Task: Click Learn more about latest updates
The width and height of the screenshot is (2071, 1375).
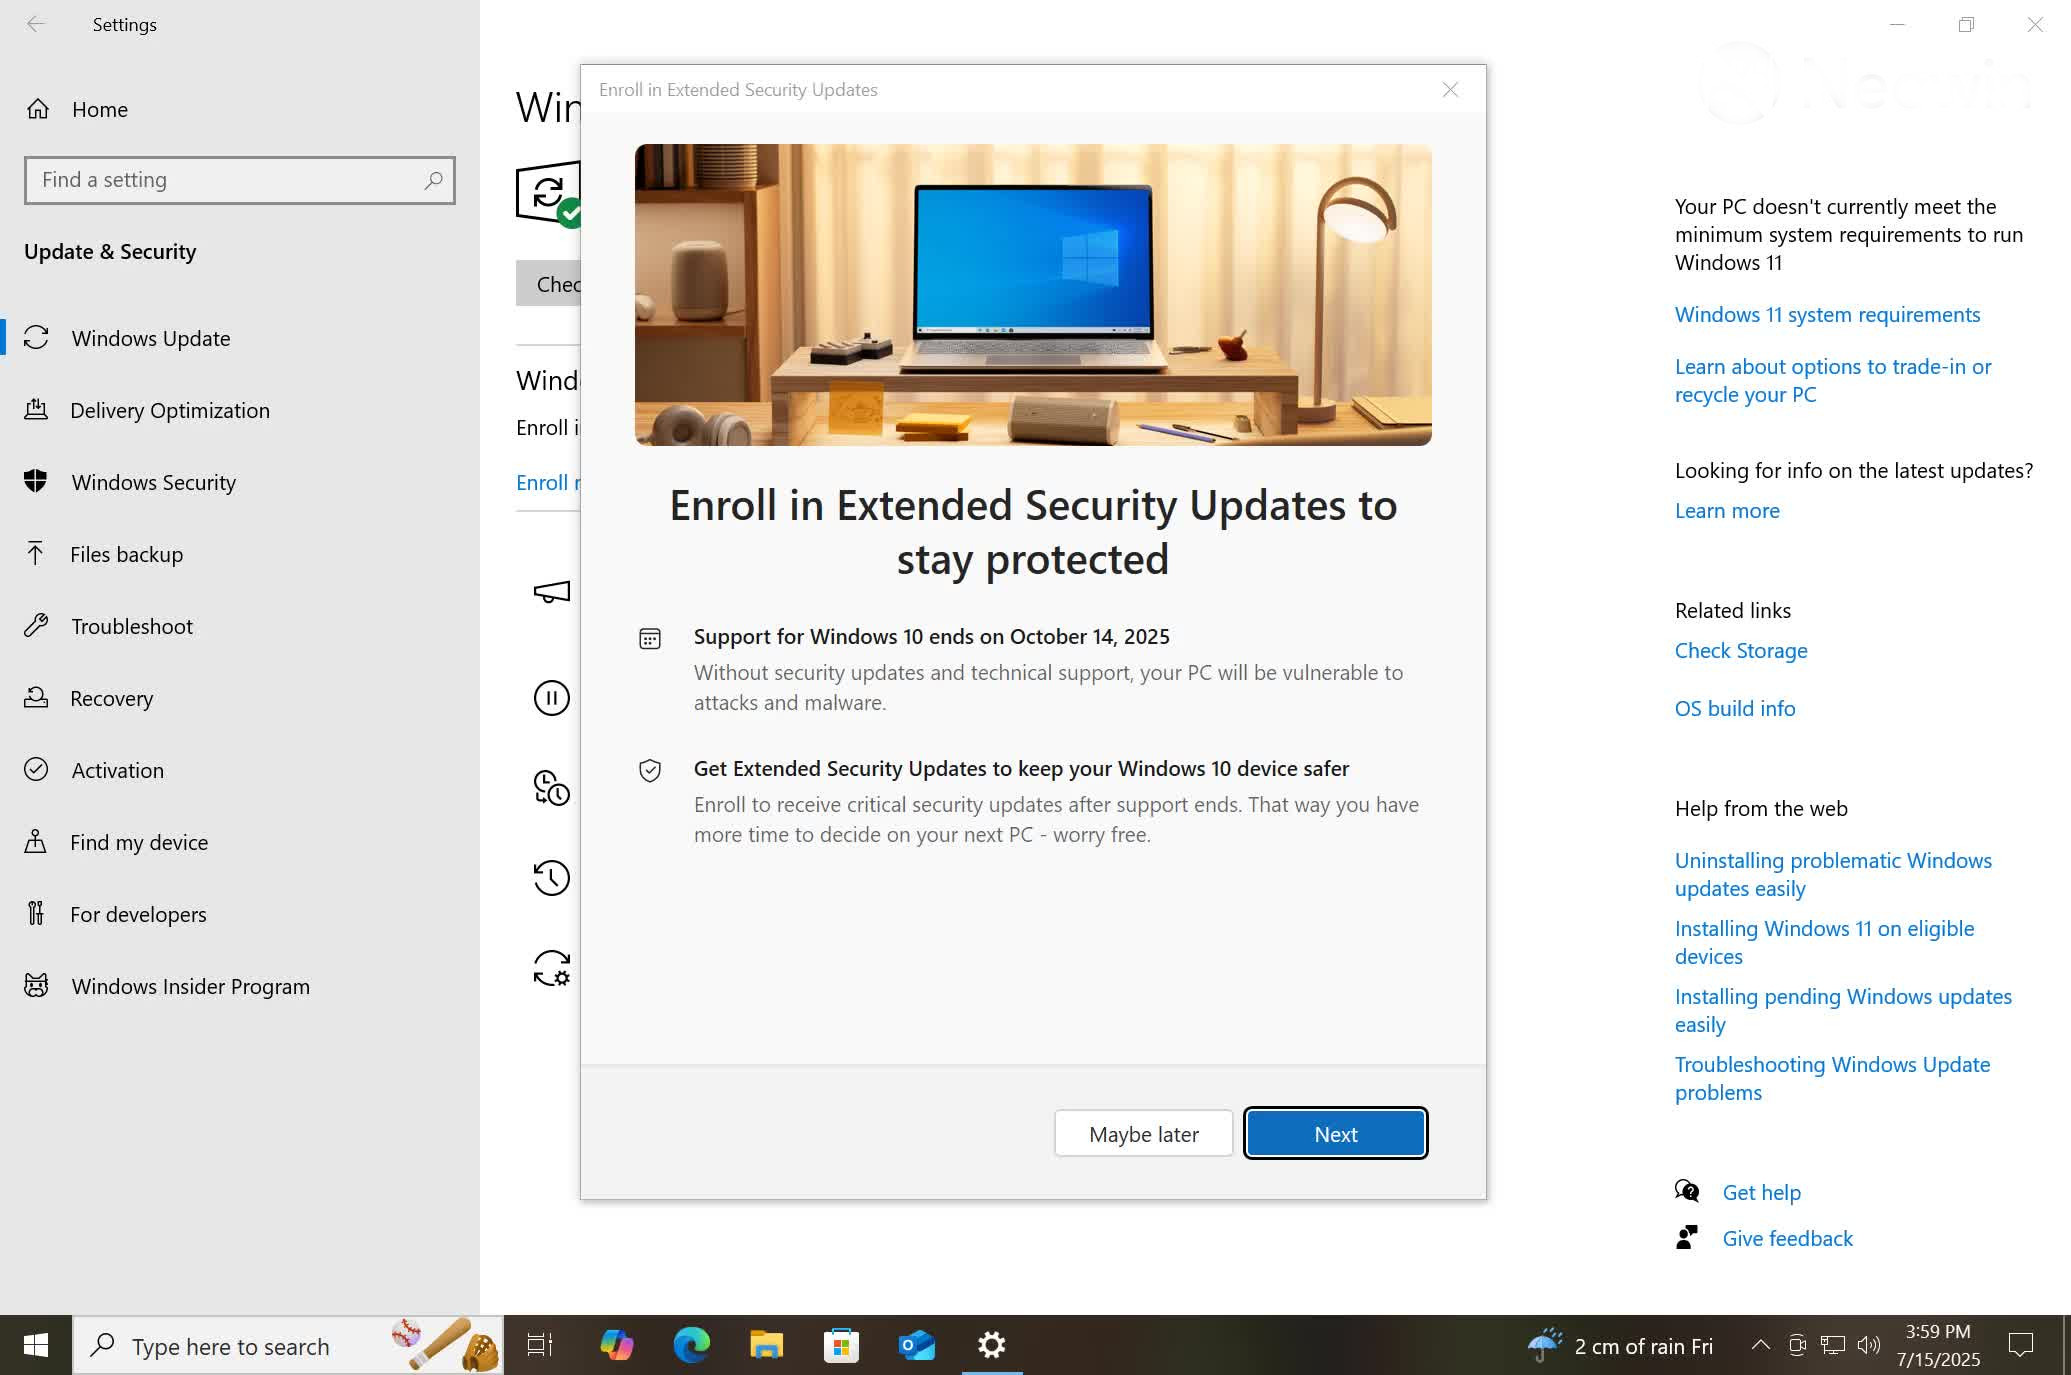Action: (x=1727, y=510)
